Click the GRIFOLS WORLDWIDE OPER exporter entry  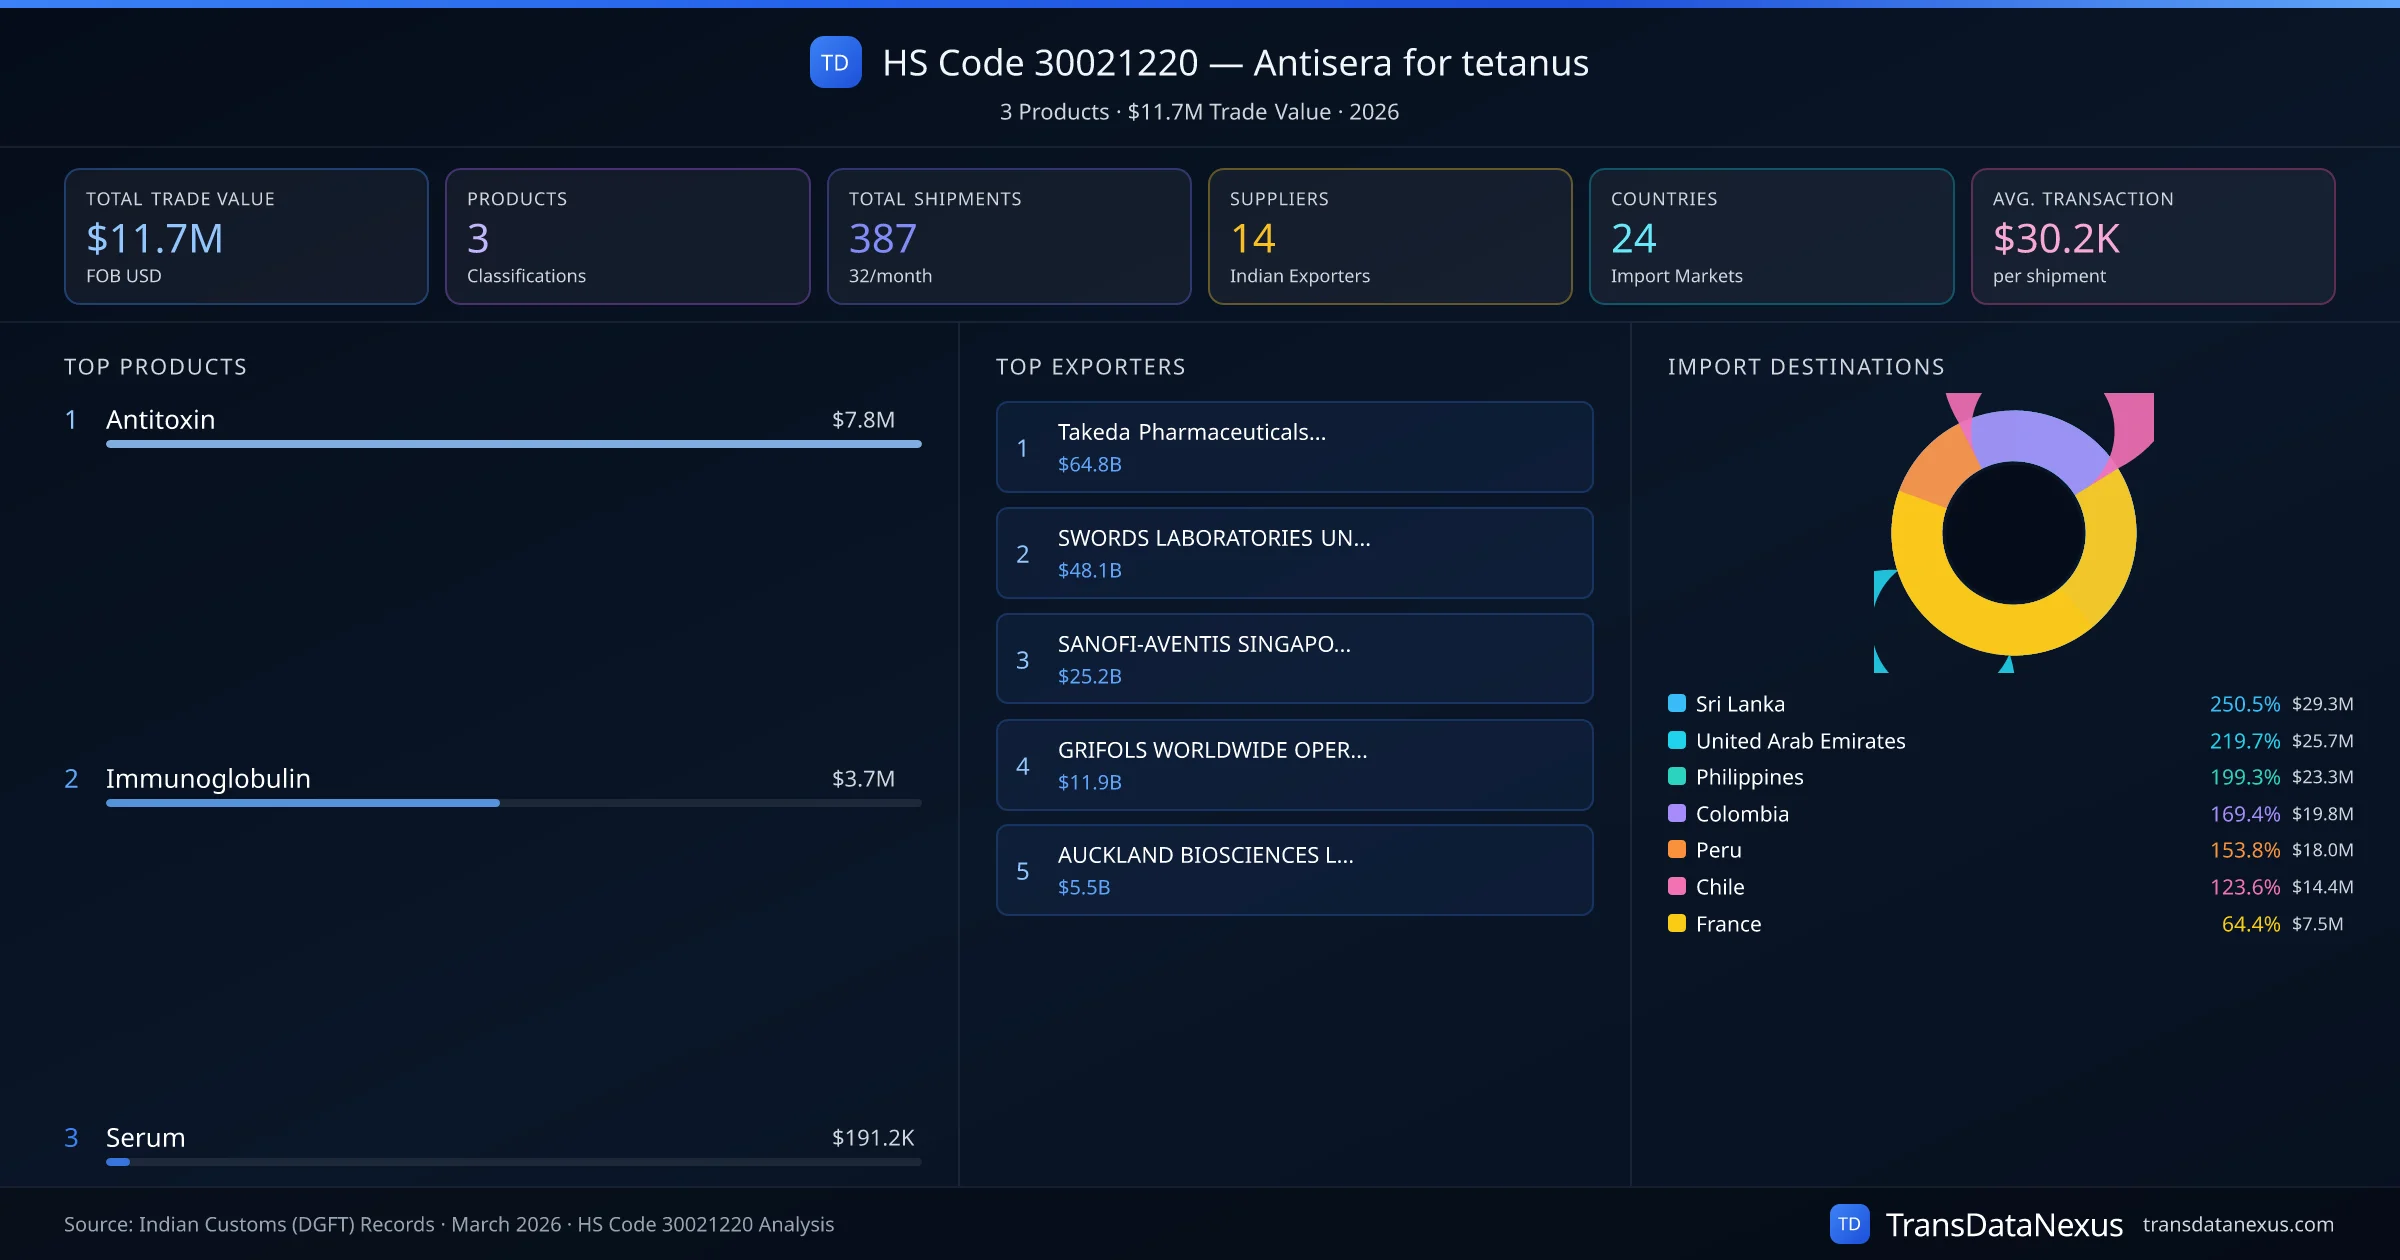[1294, 765]
